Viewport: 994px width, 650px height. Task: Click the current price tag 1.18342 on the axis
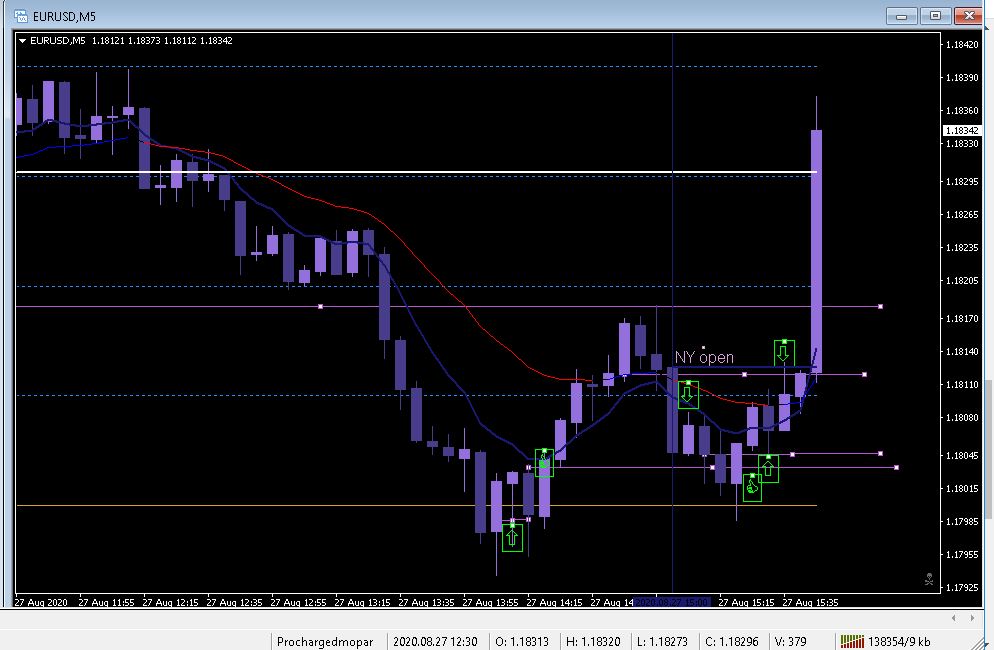[962, 130]
